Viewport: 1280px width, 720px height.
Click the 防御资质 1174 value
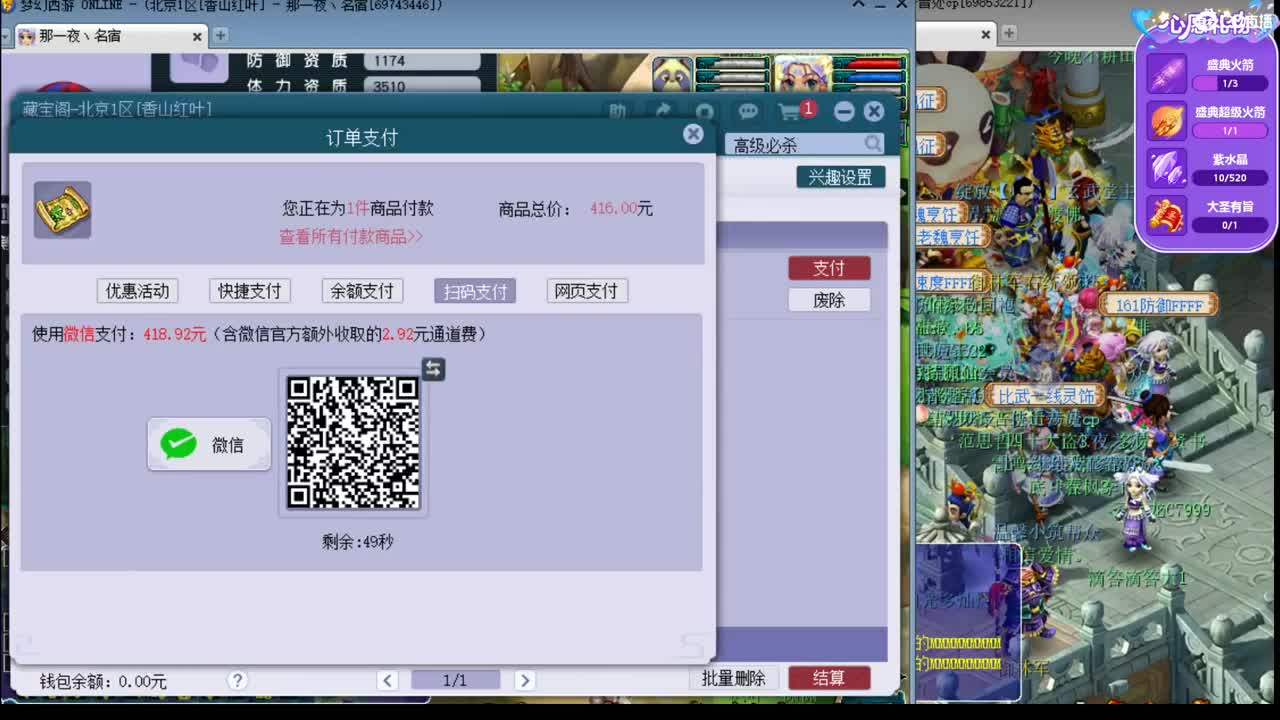pyautogui.click(x=421, y=61)
